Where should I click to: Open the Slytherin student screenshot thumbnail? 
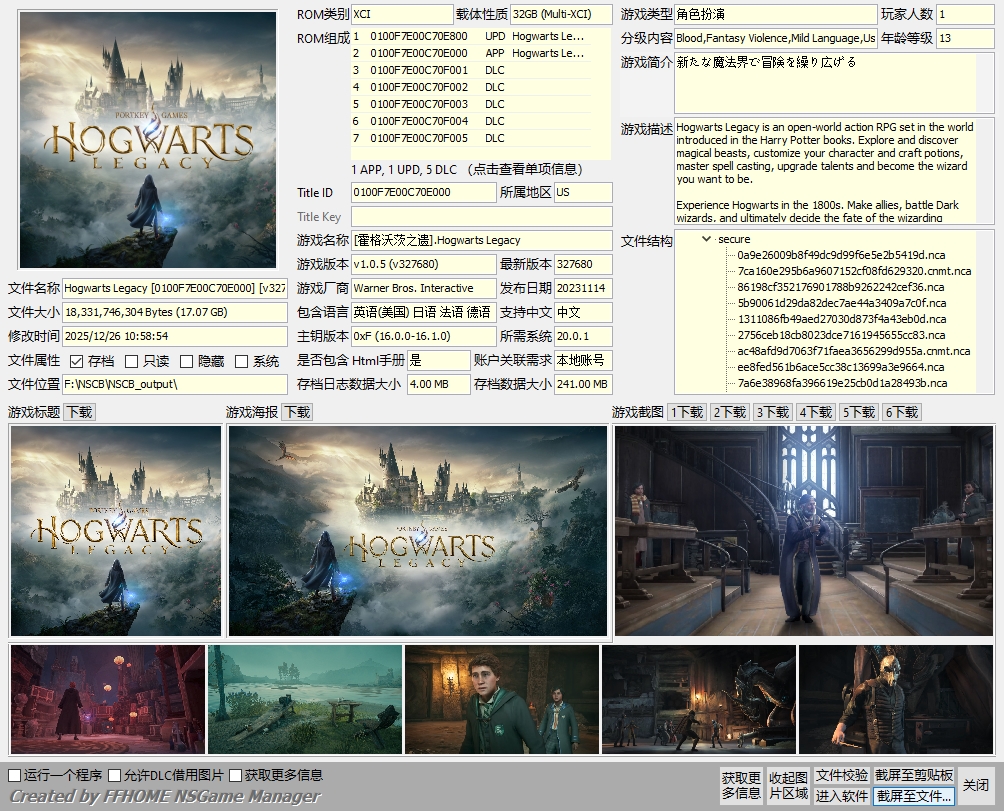502,699
